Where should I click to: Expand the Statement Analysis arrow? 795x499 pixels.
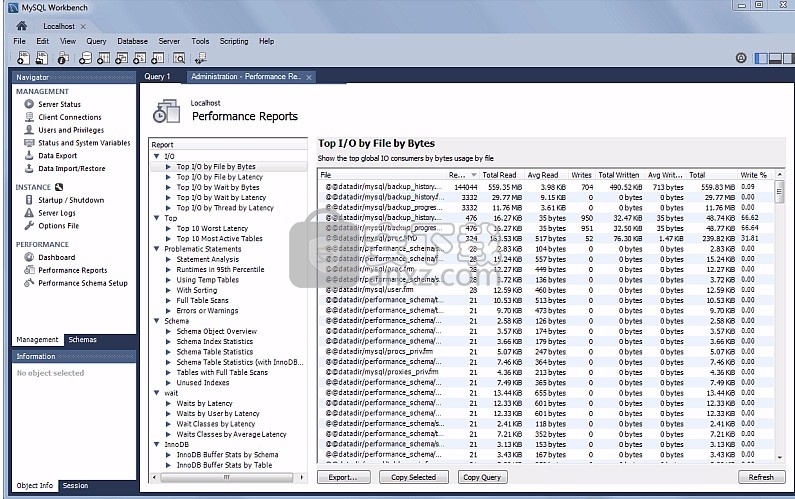(x=168, y=259)
